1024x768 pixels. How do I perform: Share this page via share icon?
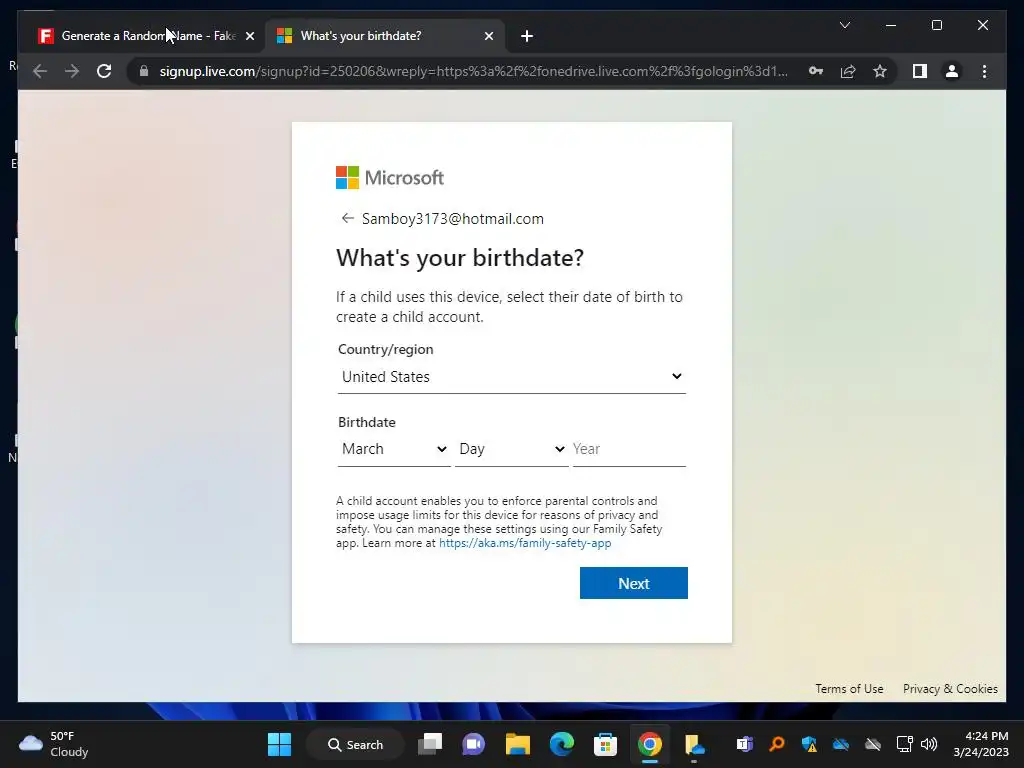pyautogui.click(x=848, y=71)
